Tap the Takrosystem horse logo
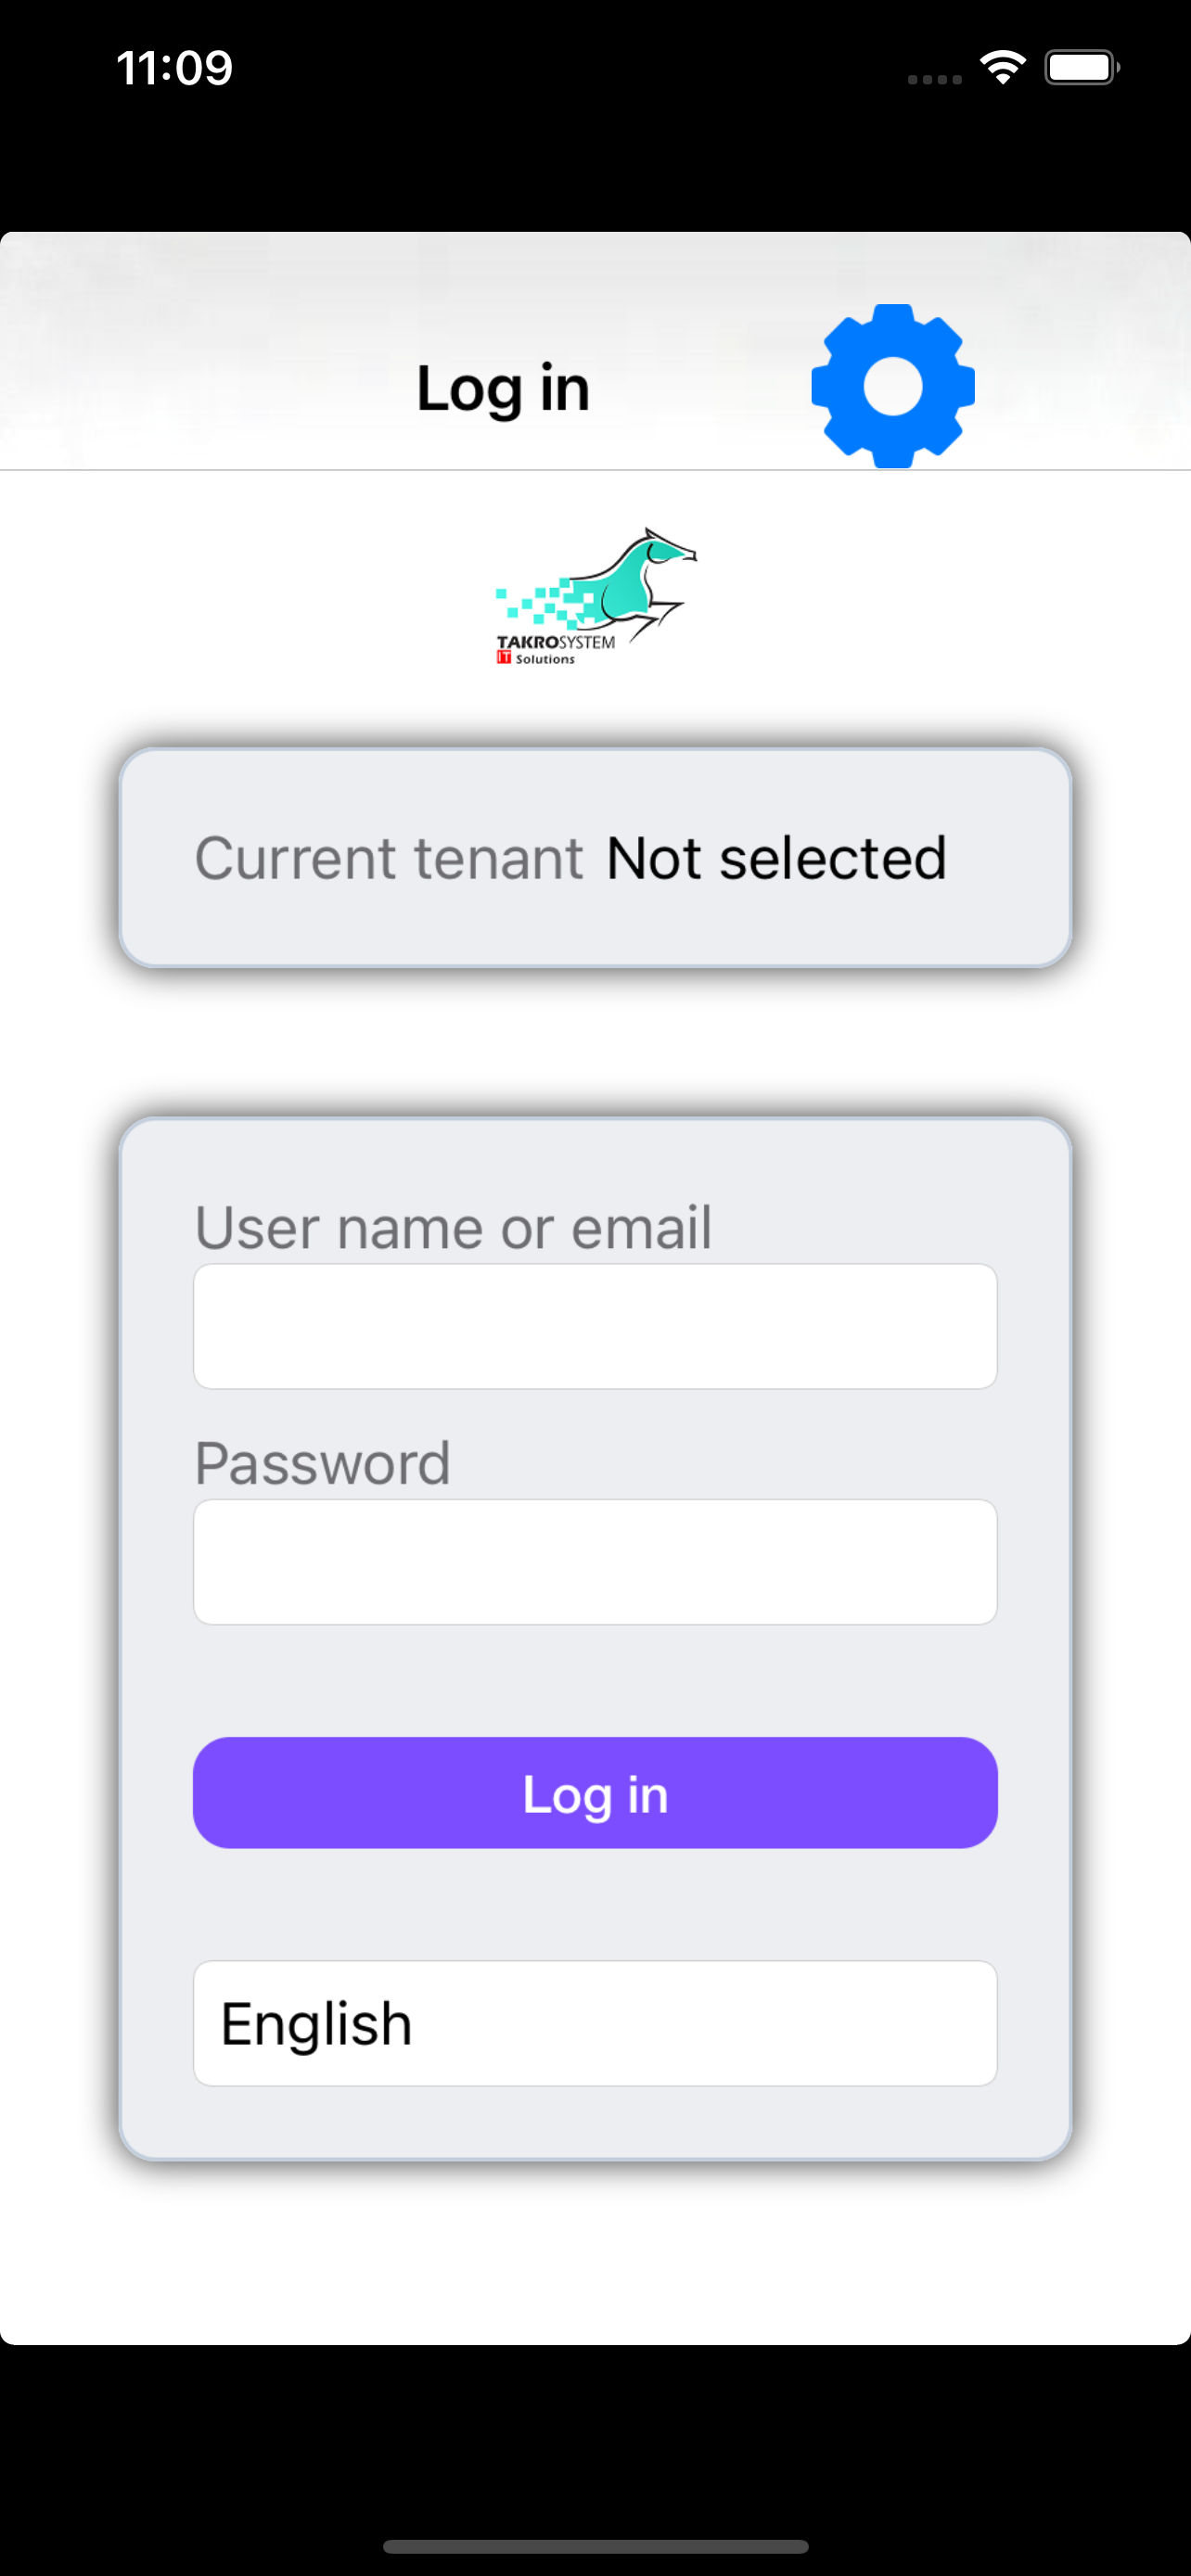Viewport: 1191px width, 2576px height. [x=596, y=596]
